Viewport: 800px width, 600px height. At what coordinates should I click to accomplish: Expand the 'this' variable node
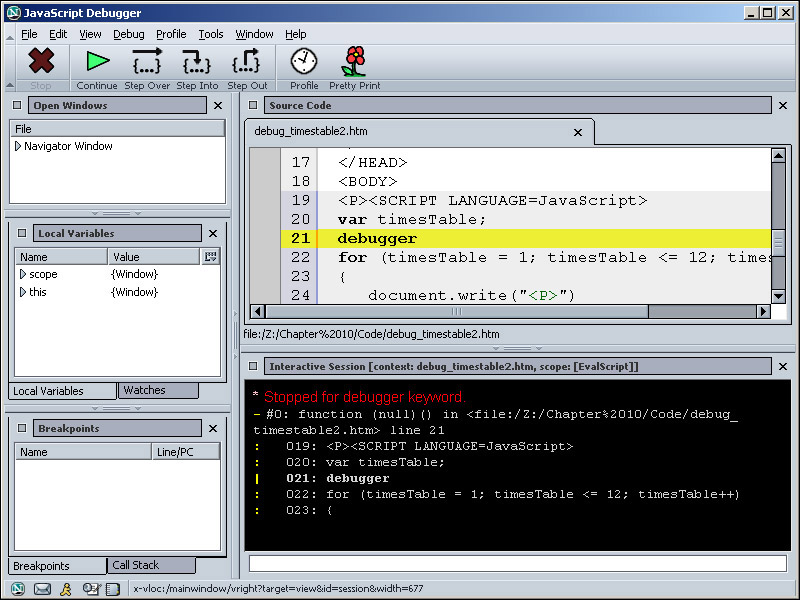tap(23, 292)
